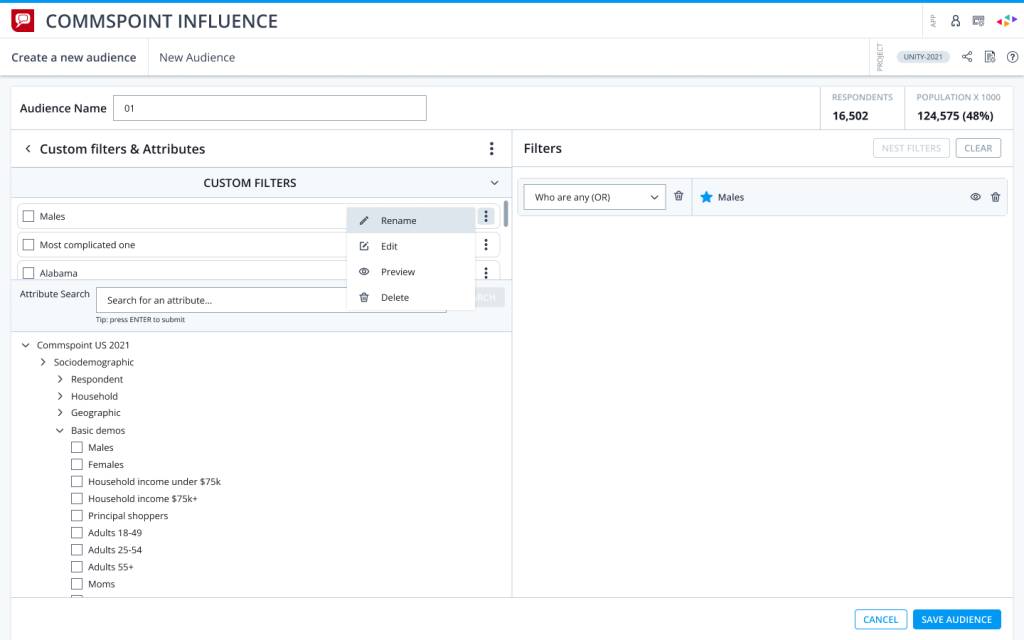Check Household income under $75k
The image size is (1024, 640).
click(77, 481)
